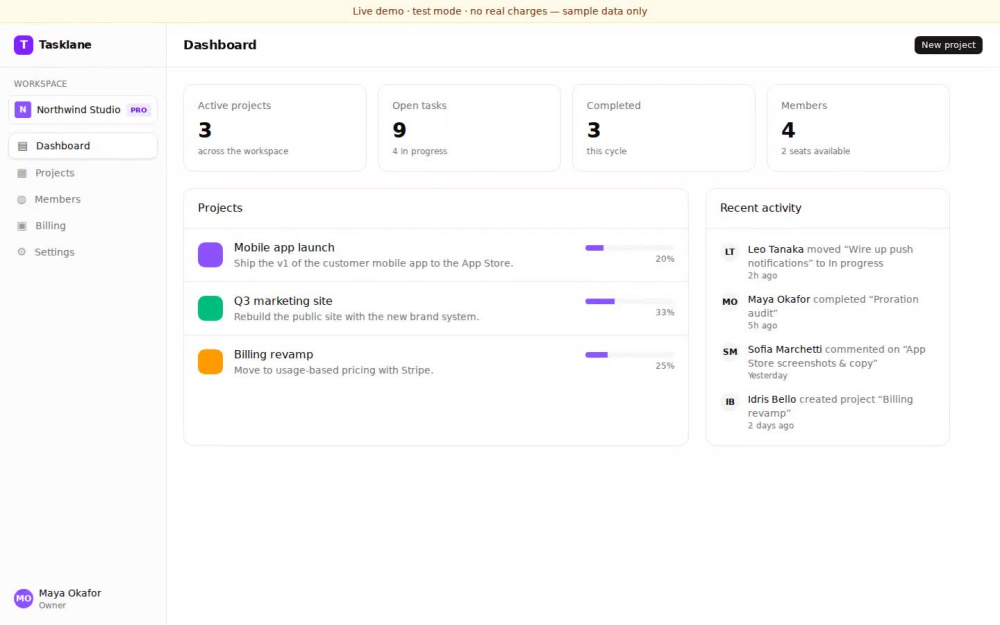This screenshot has width=1000, height=625.
Task: Click the 'Dashboard' page title
Action: (x=220, y=45)
